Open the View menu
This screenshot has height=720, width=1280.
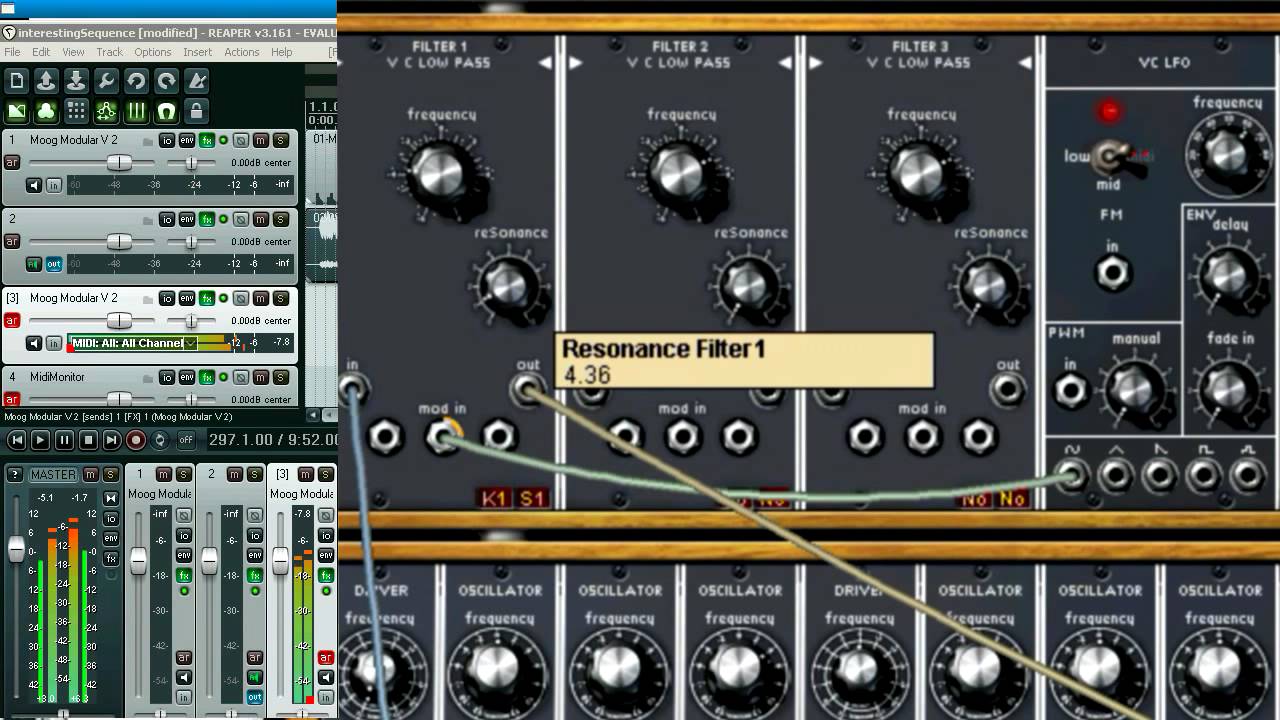point(73,52)
